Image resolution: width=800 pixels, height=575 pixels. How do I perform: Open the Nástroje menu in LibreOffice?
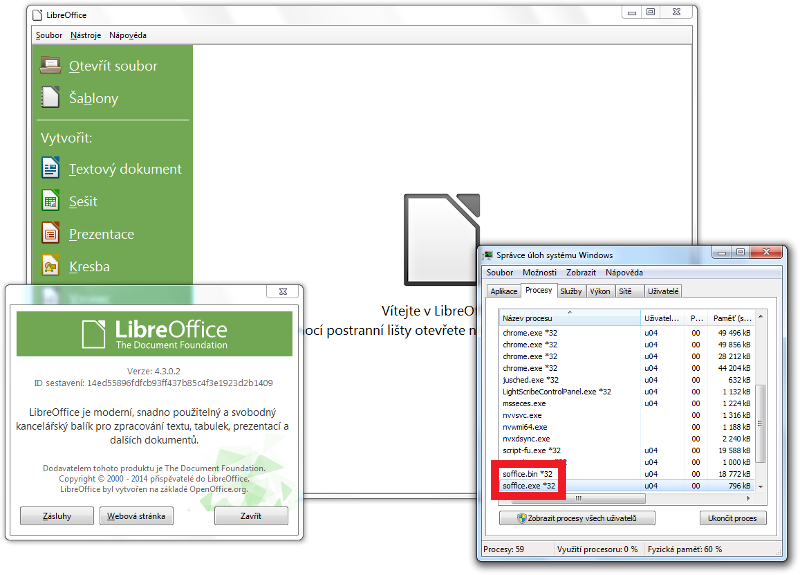[x=86, y=35]
